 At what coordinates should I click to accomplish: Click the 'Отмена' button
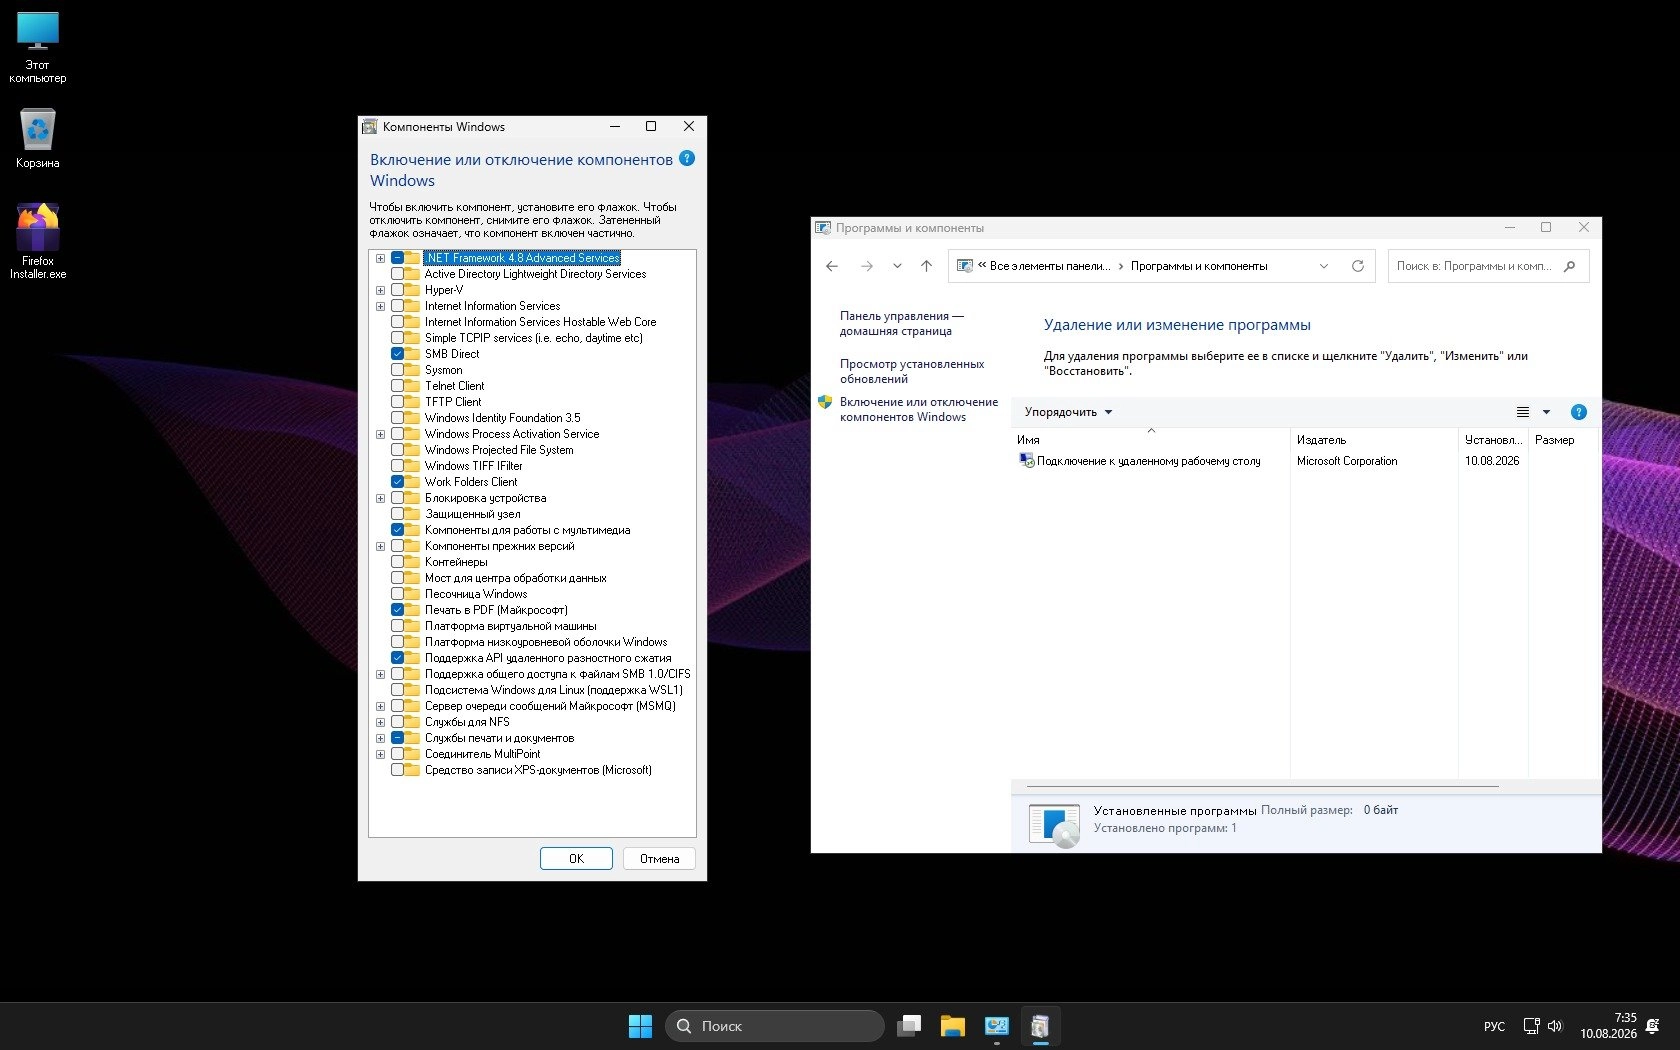tap(660, 859)
